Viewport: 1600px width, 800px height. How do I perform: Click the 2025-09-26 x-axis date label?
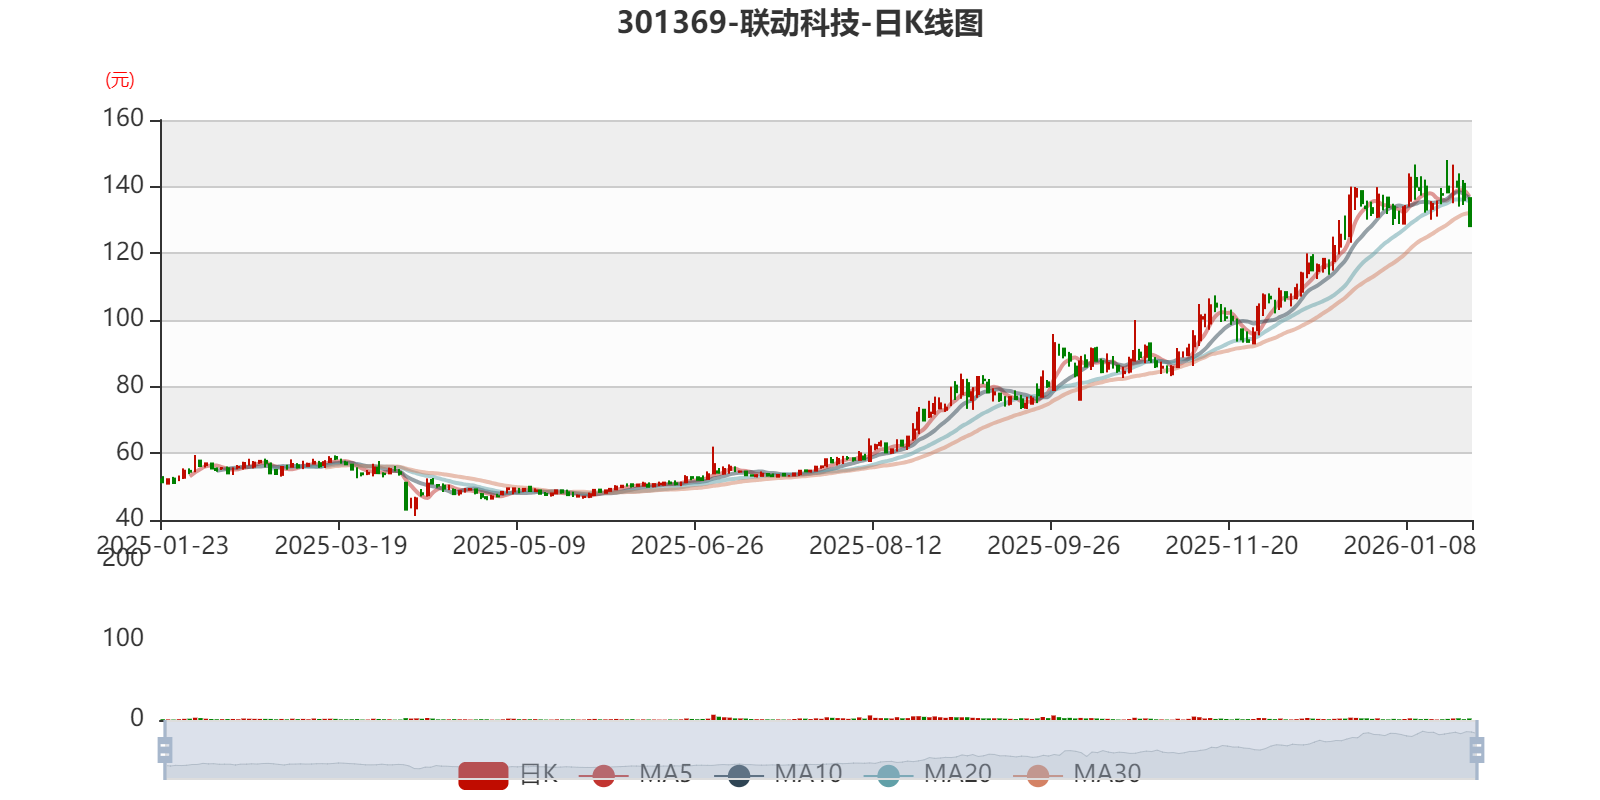pyautogui.click(x=1053, y=545)
